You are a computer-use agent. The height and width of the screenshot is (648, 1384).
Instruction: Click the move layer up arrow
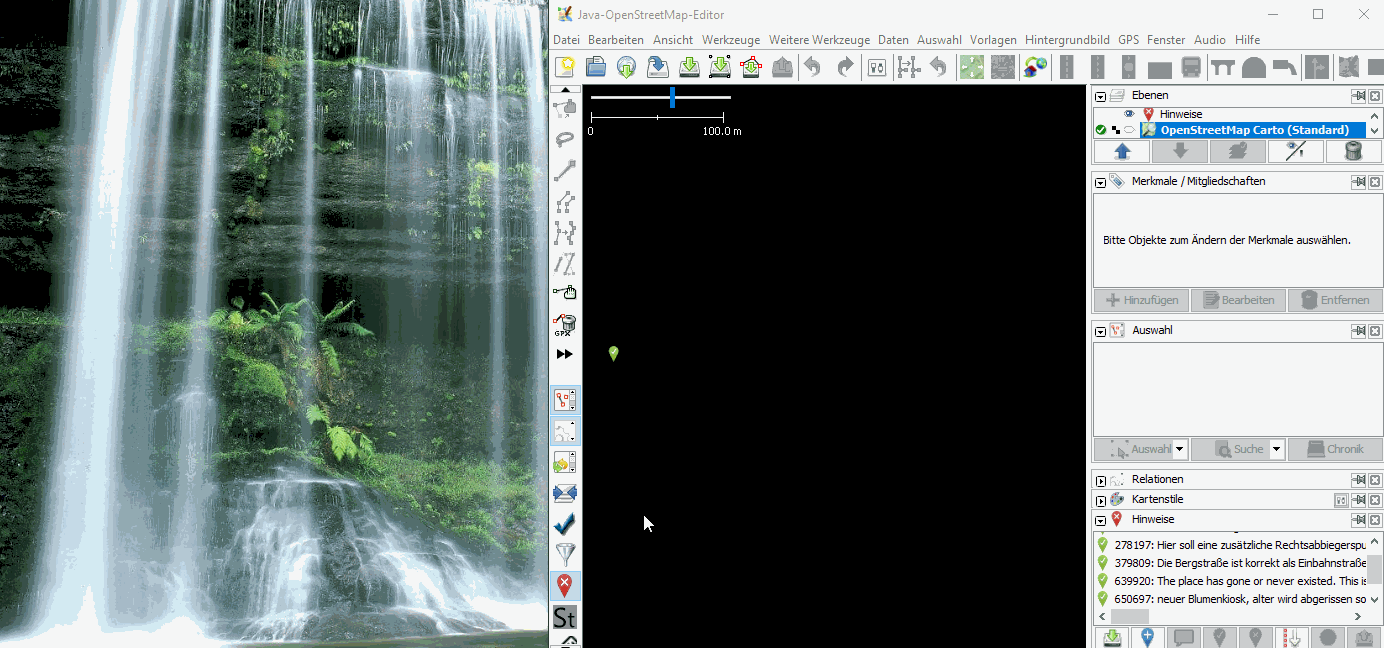pyautogui.click(x=1122, y=151)
